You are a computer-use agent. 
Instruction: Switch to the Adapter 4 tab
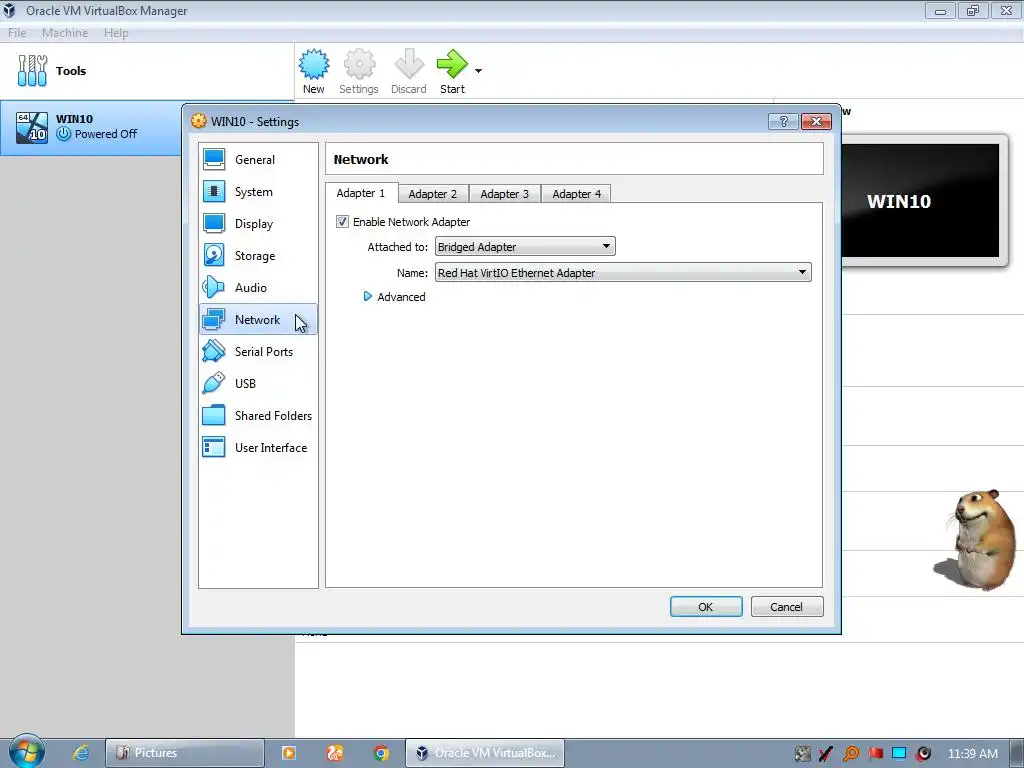tap(577, 194)
